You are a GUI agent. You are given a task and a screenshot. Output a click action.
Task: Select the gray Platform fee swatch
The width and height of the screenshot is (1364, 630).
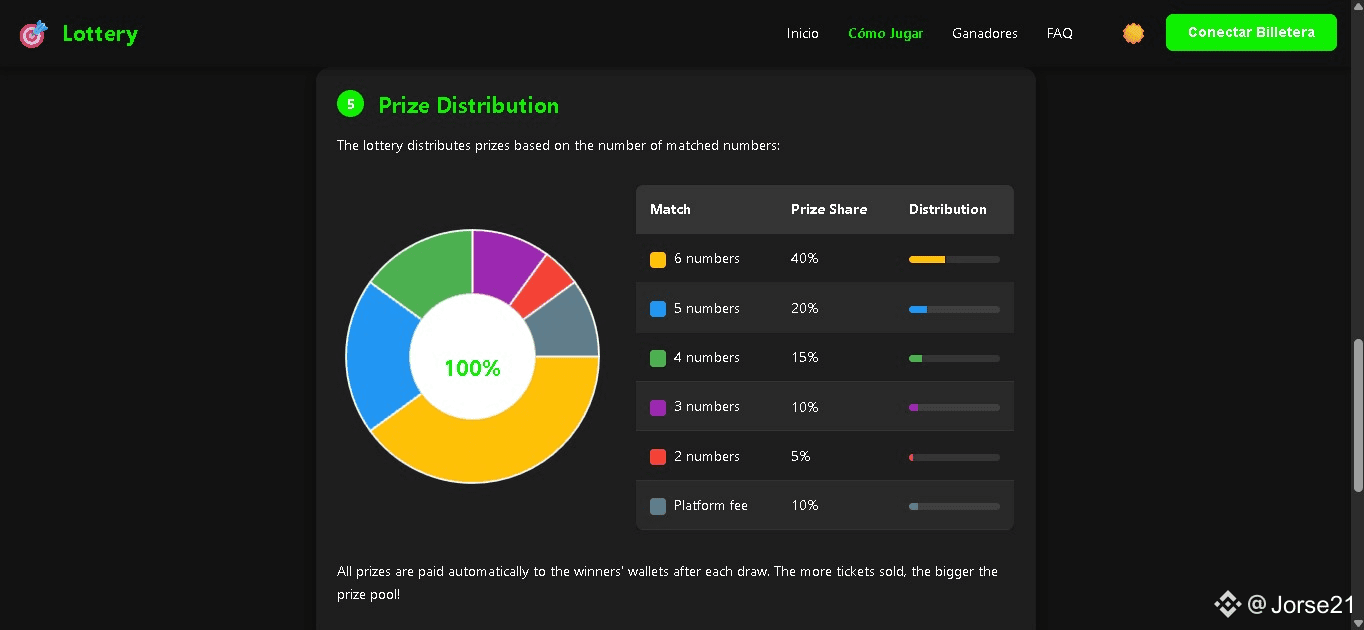click(x=658, y=506)
